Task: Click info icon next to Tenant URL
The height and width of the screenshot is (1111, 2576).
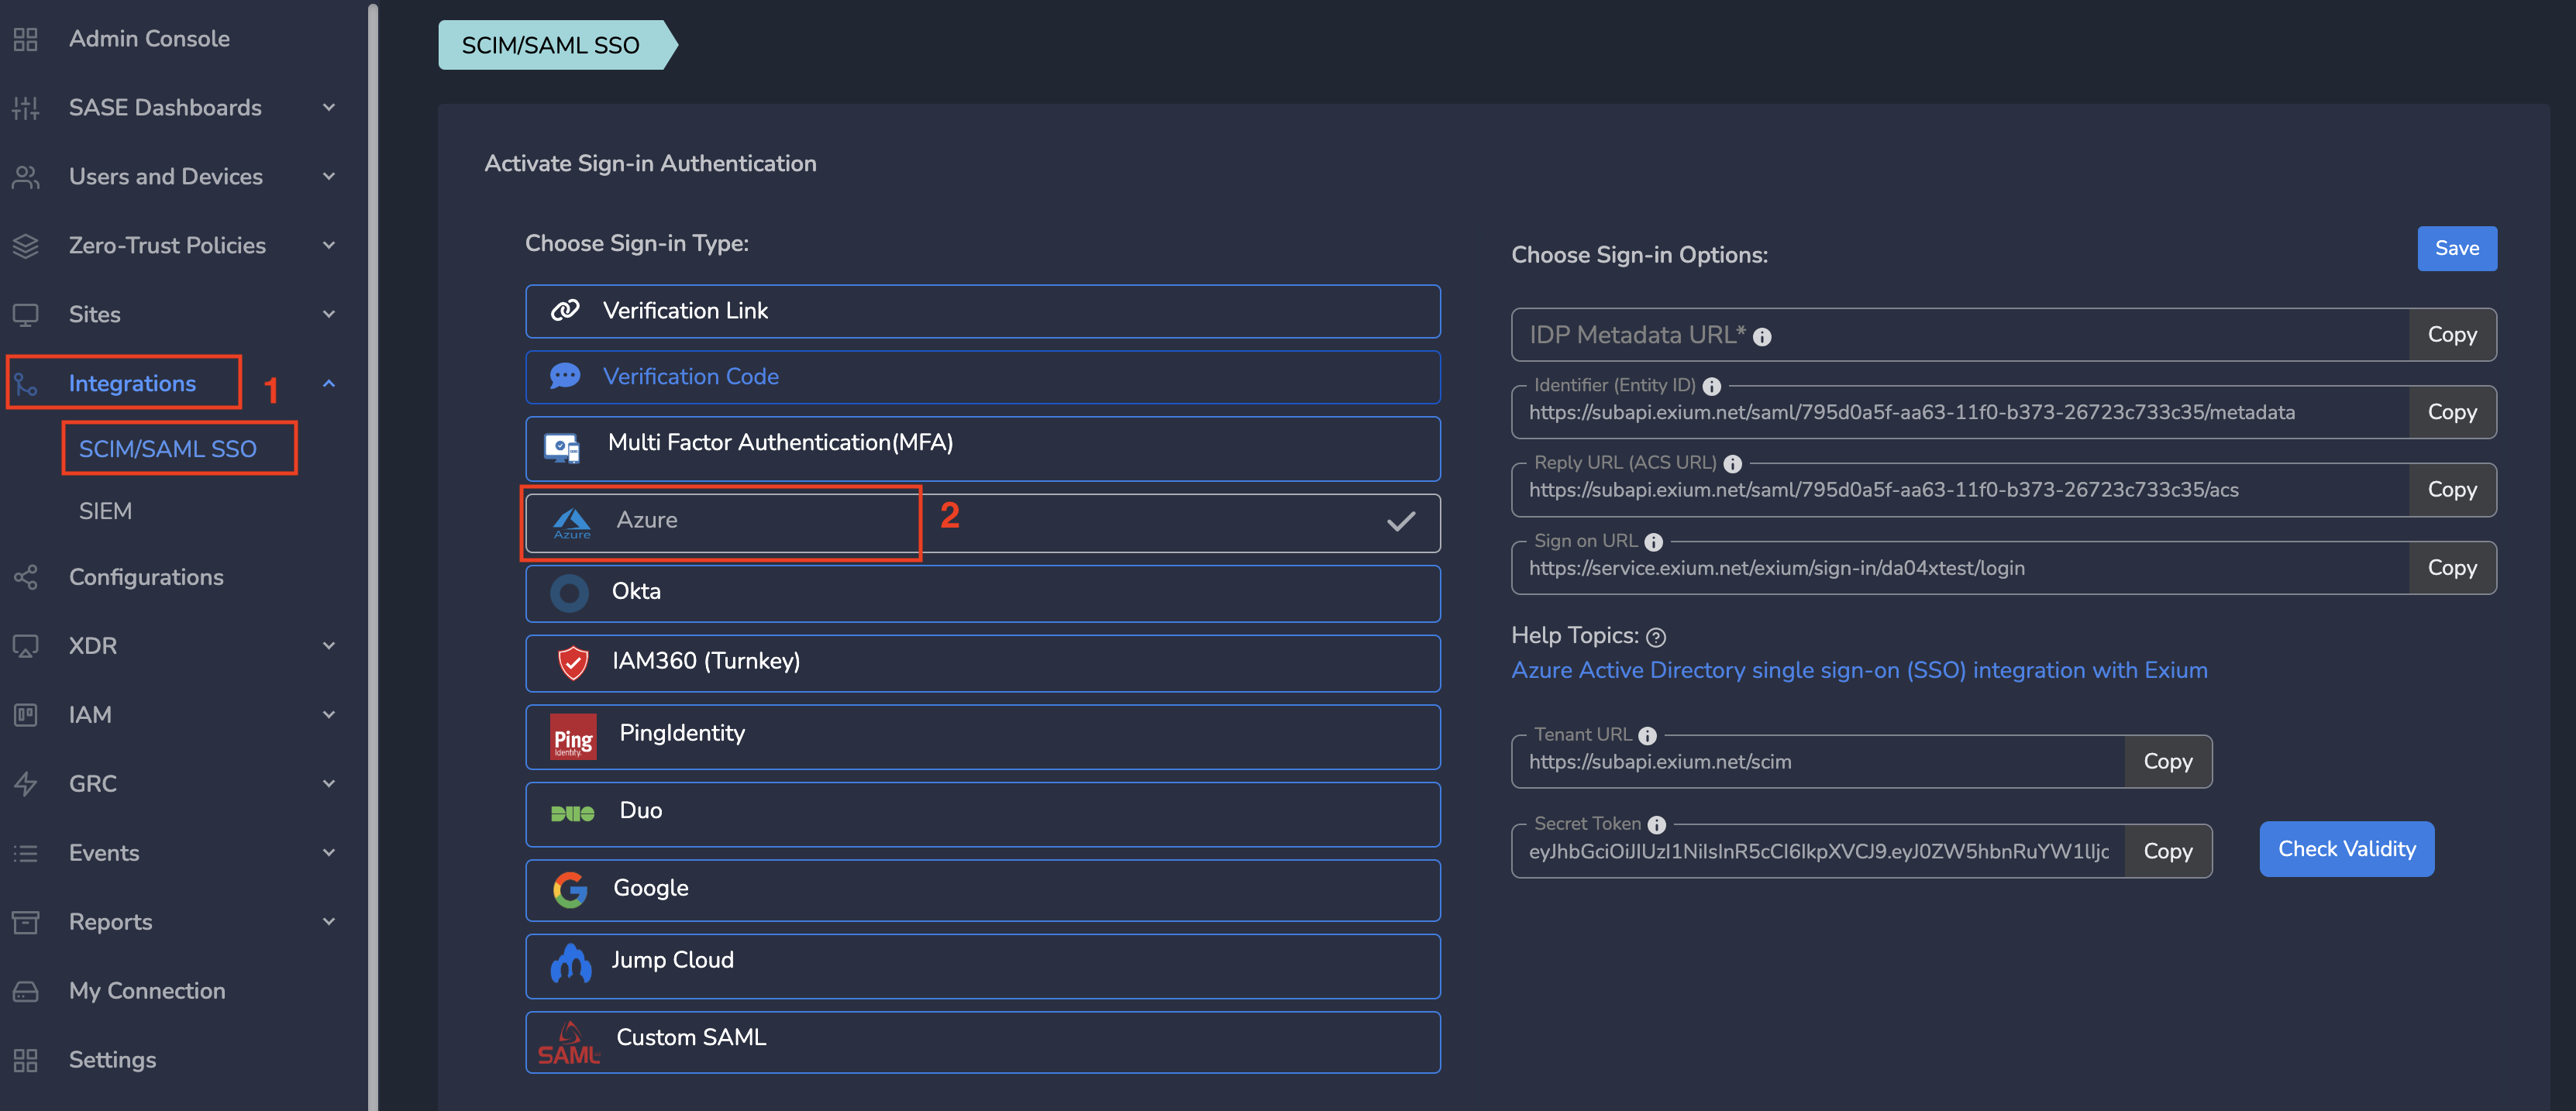Action: (x=1647, y=735)
